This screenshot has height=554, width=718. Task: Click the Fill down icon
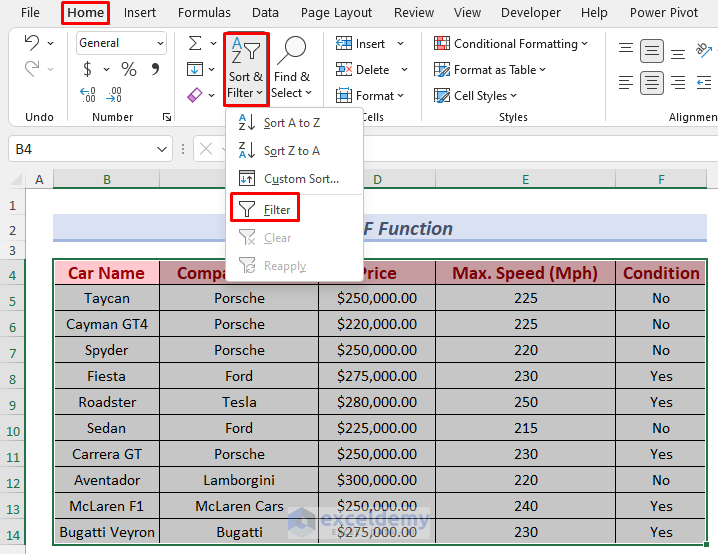[x=195, y=70]
